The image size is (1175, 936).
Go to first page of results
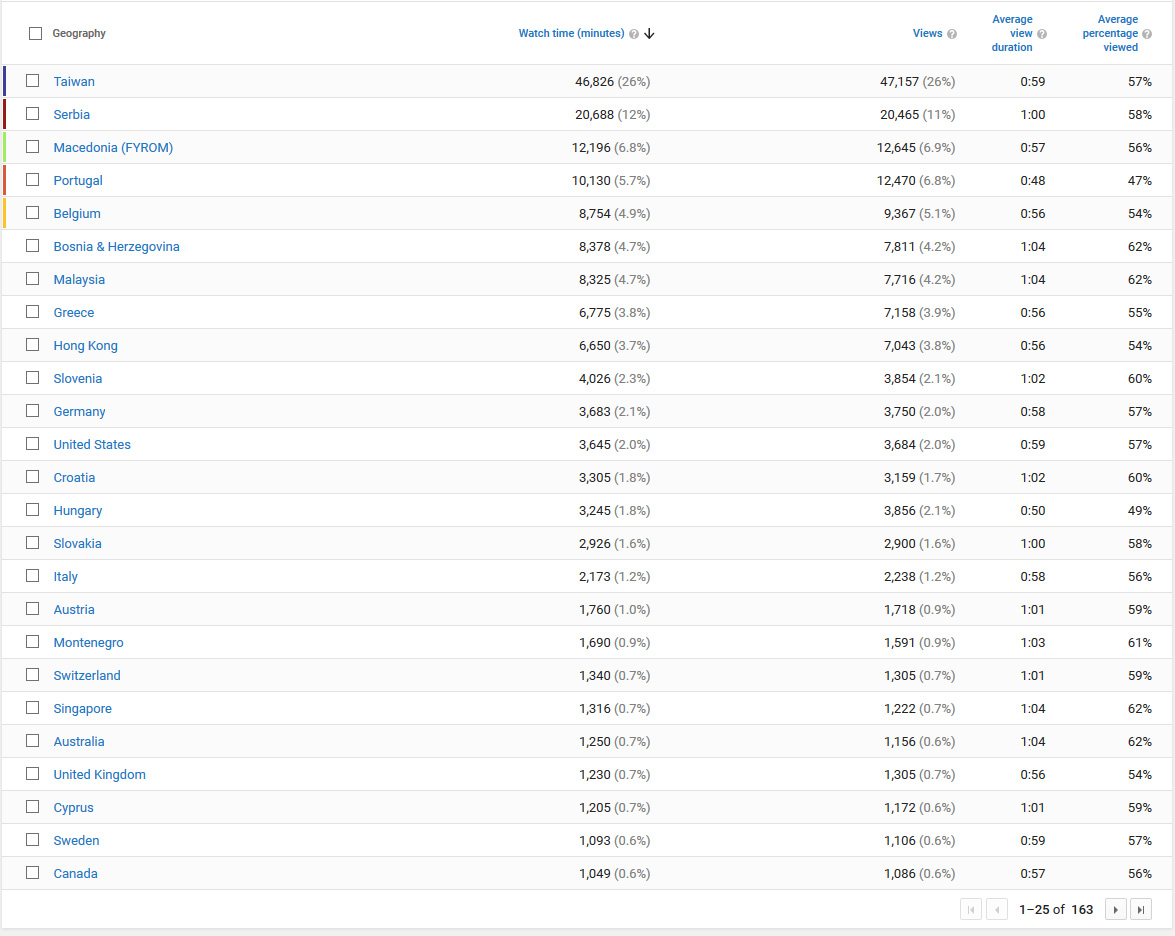coord(970,910)
